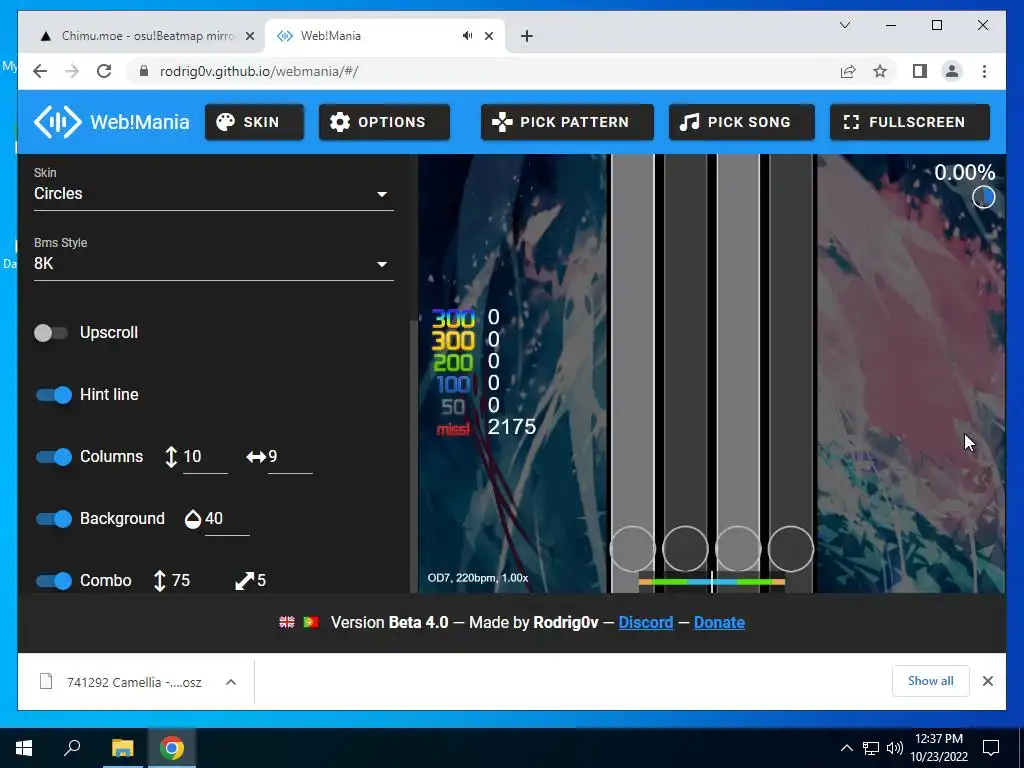This screenshot has width=1024, height=768.
Task: Expand the Skin dropdown showing Circles
Action: click(214, 193)
